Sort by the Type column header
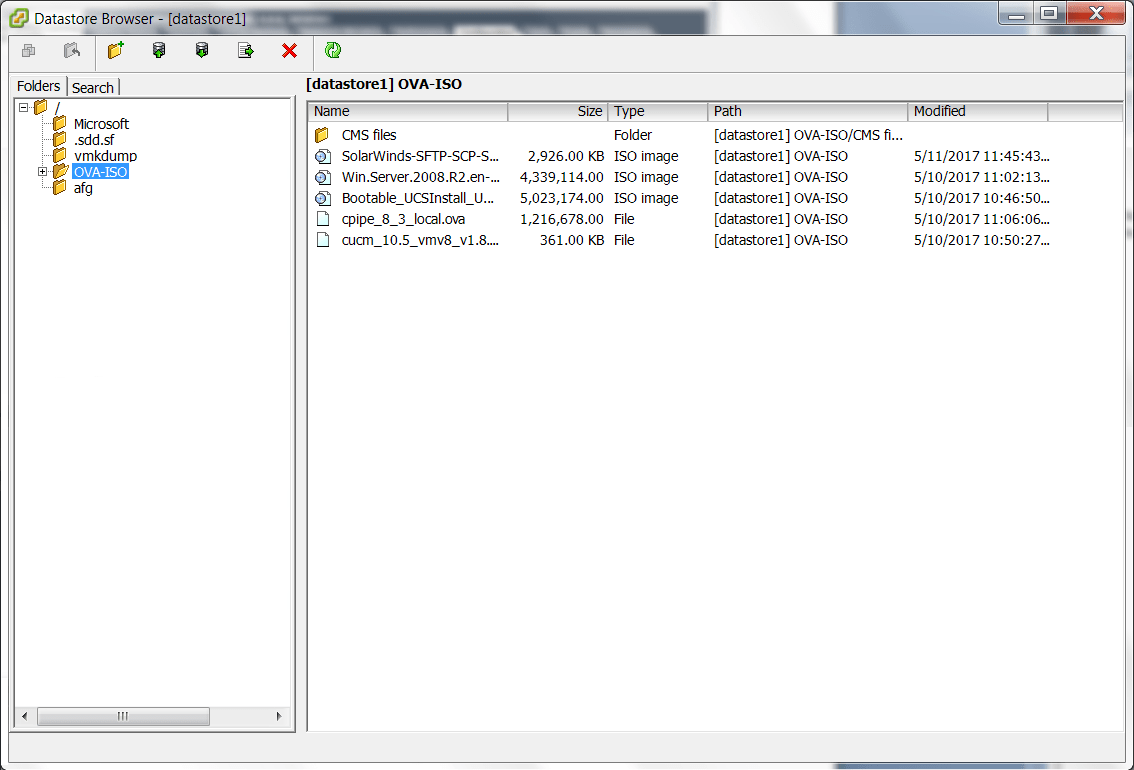 click(658, 111)
